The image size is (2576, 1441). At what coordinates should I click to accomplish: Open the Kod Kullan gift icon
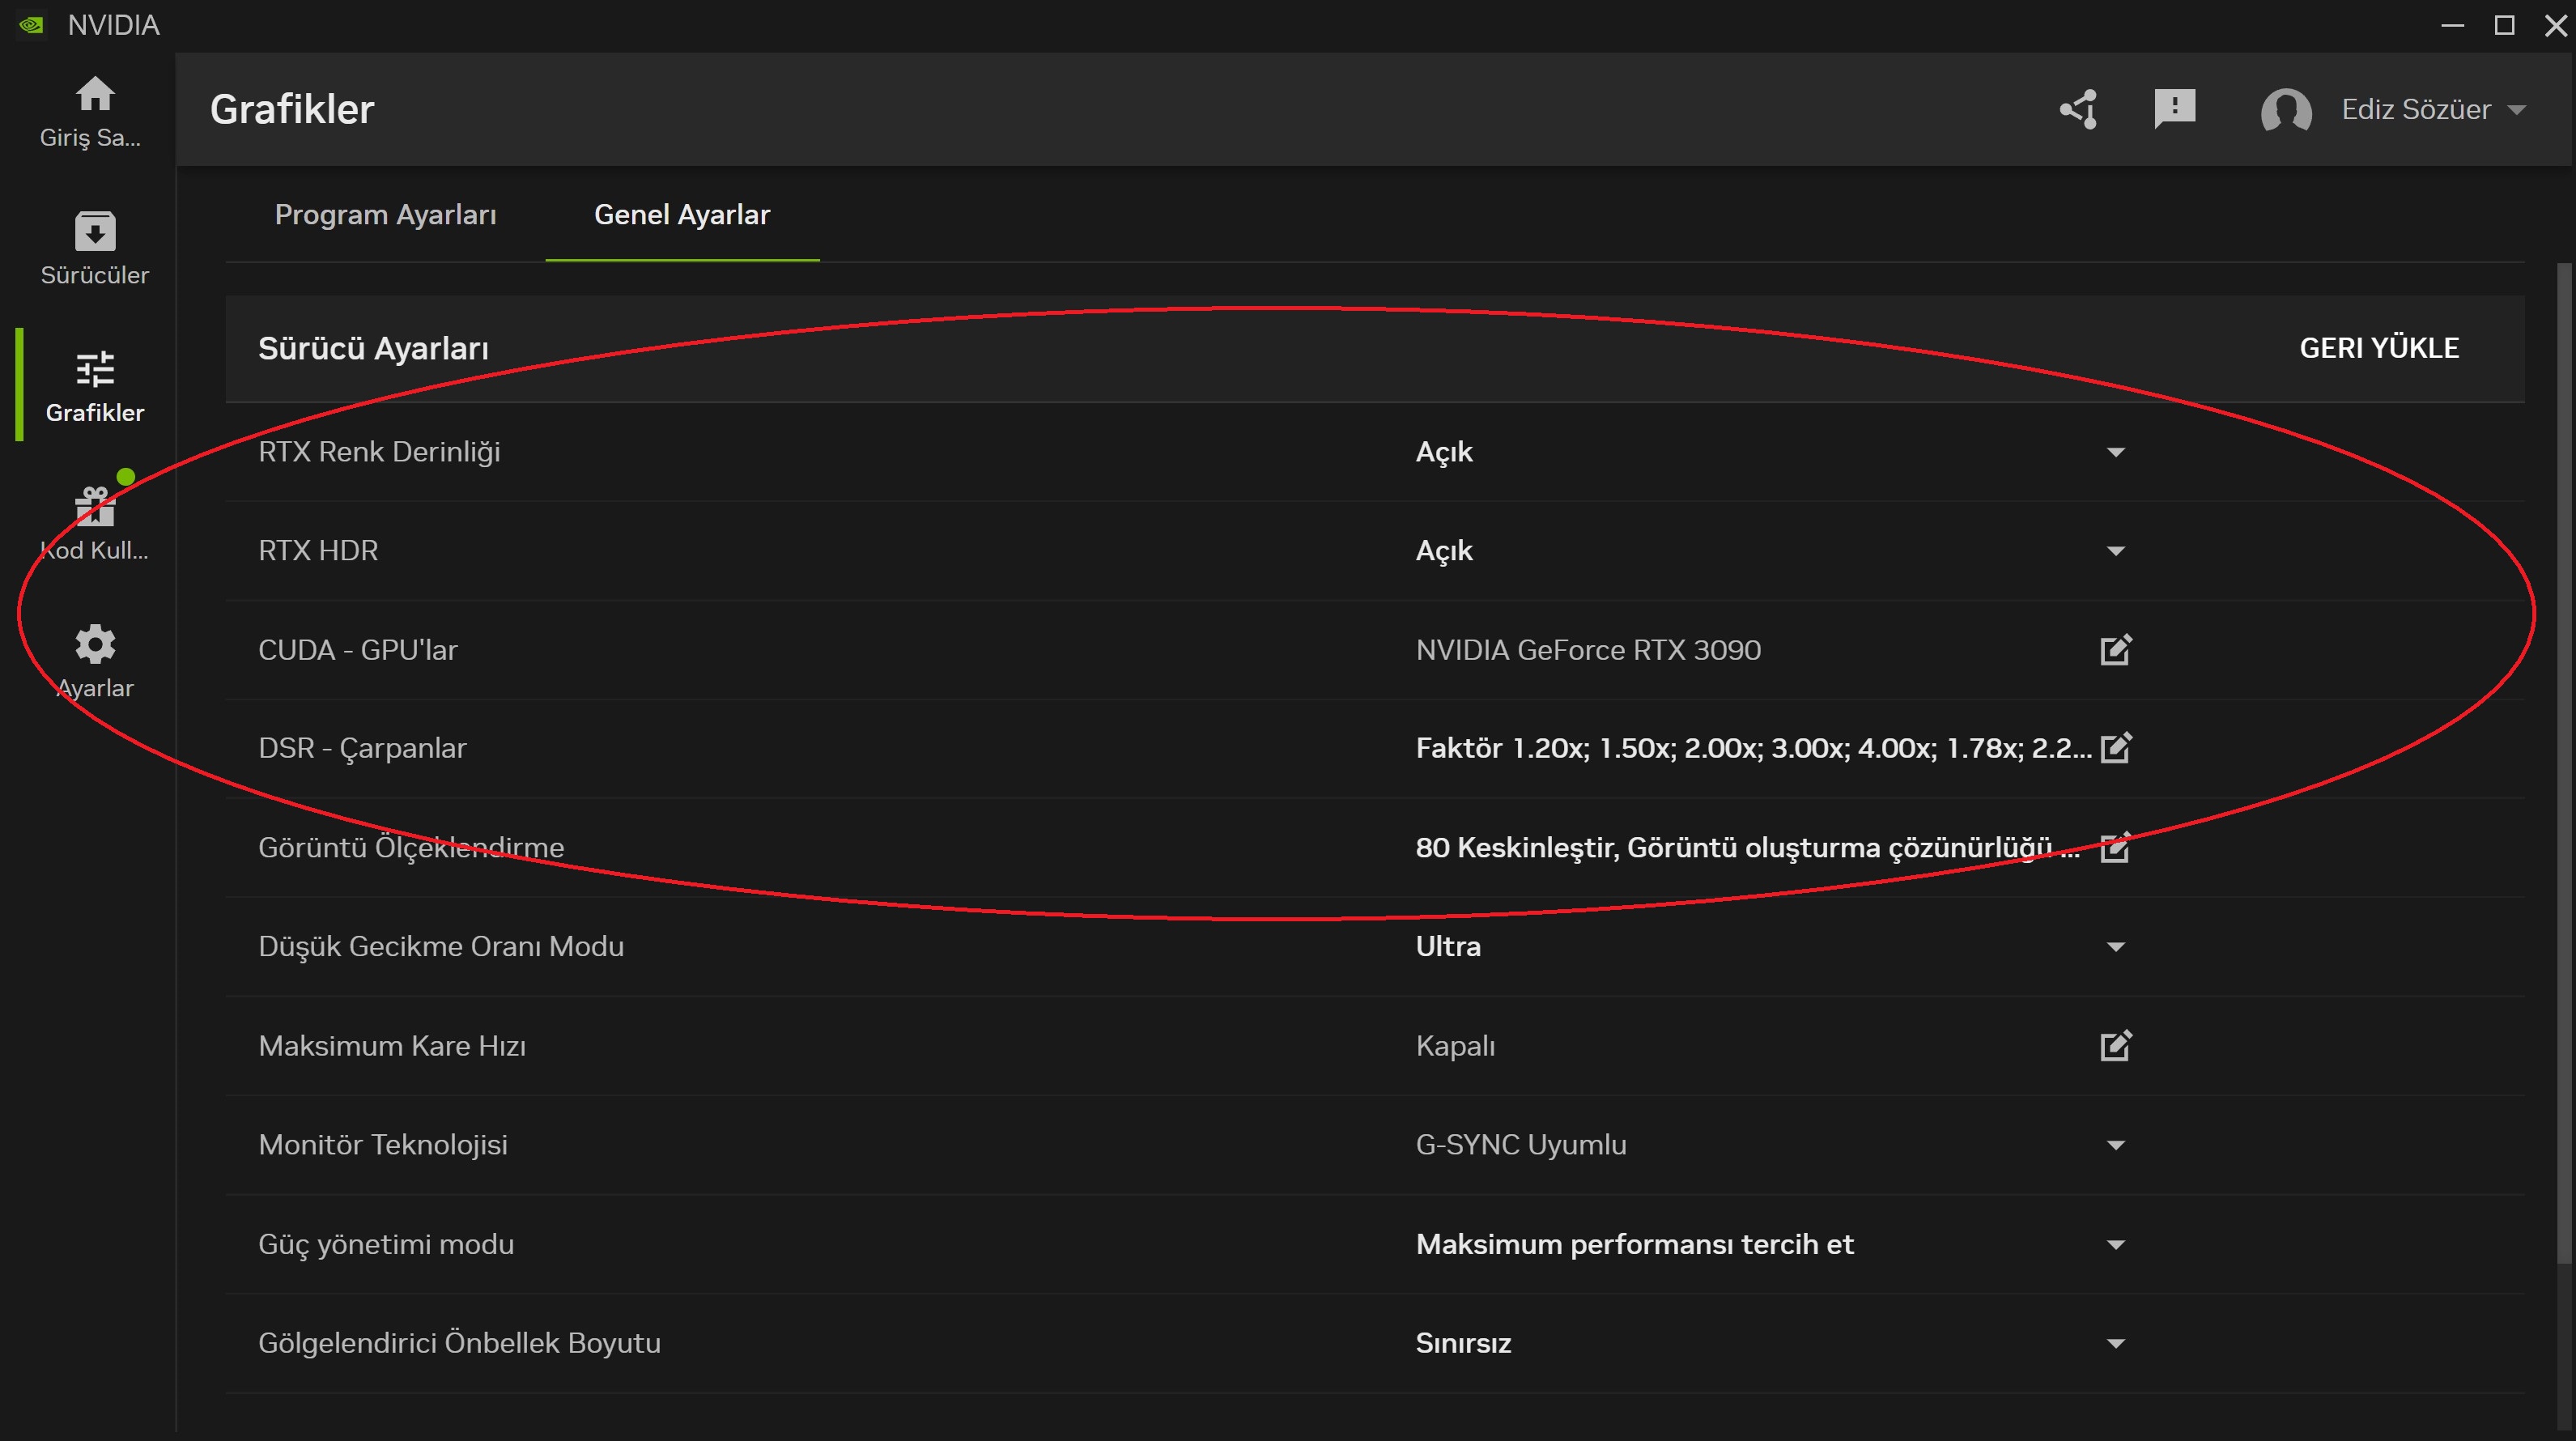(95, 506)
